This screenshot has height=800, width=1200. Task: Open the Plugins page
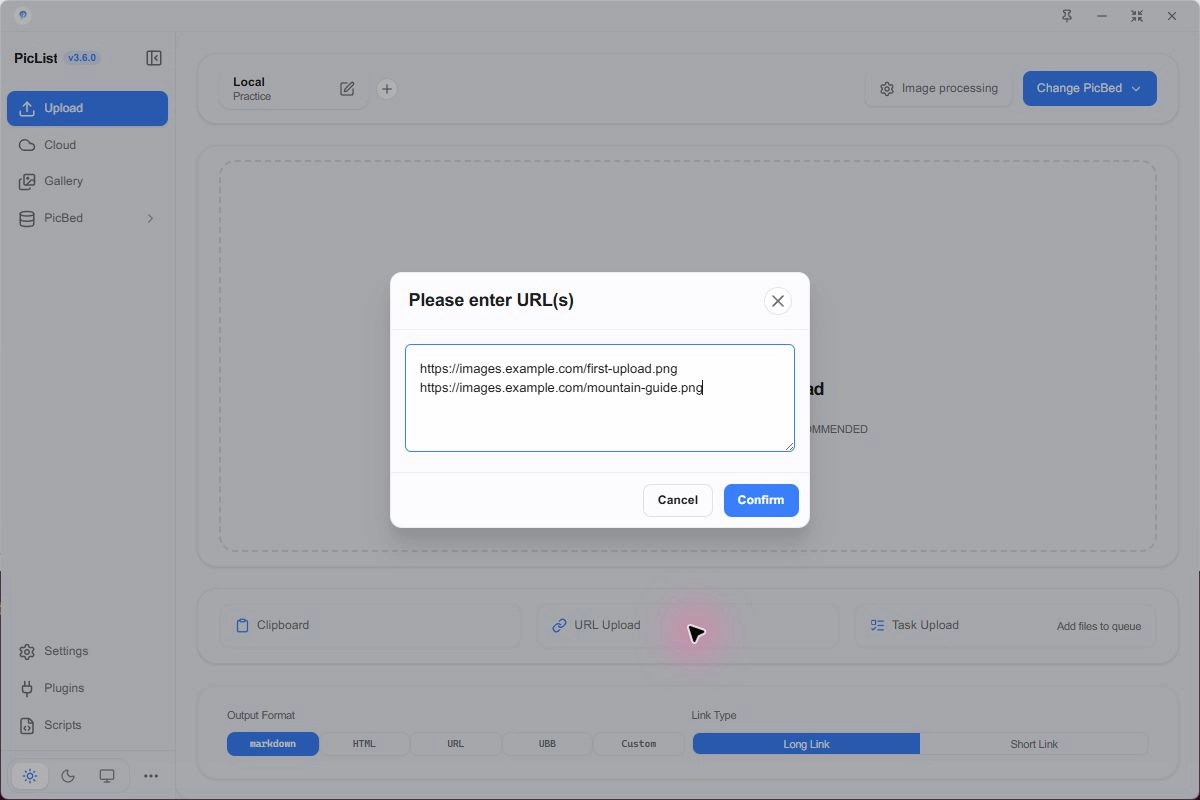tap(87, 688)
